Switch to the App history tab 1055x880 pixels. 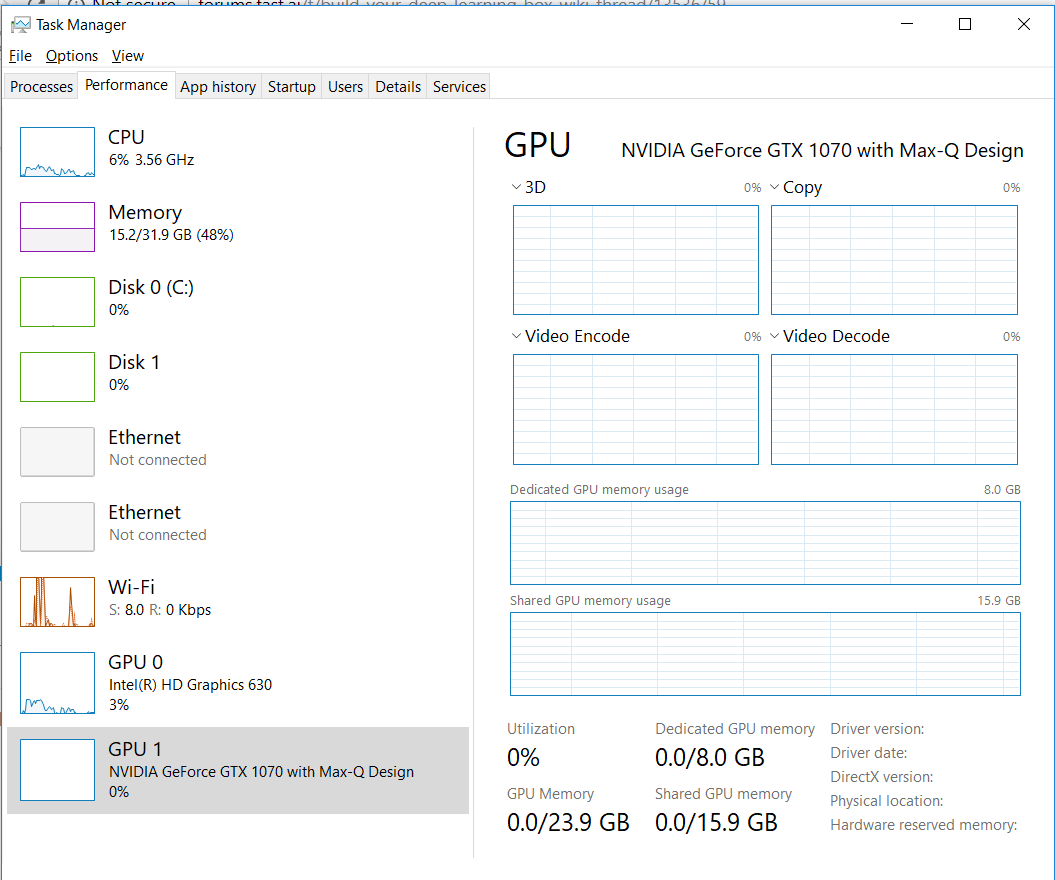coord(218,87)
